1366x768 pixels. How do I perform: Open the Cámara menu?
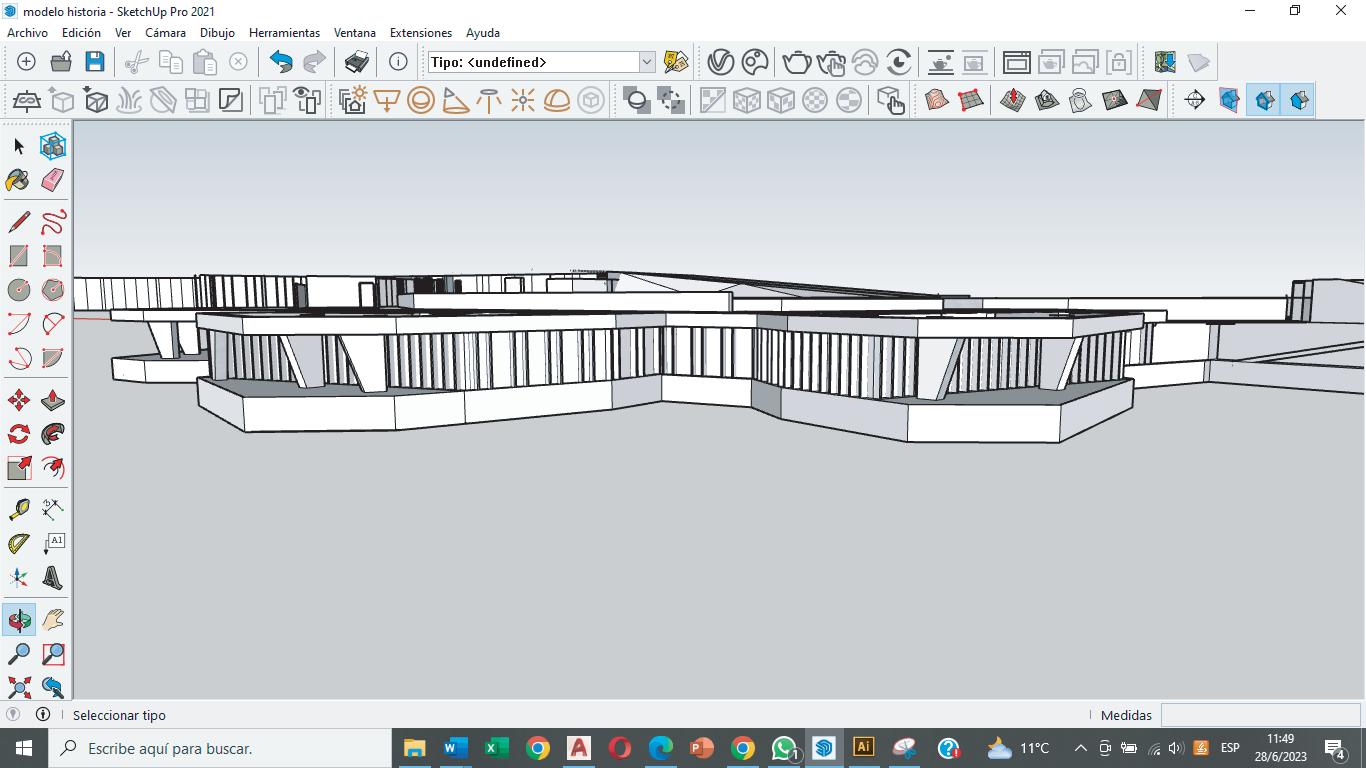[165, 33]
